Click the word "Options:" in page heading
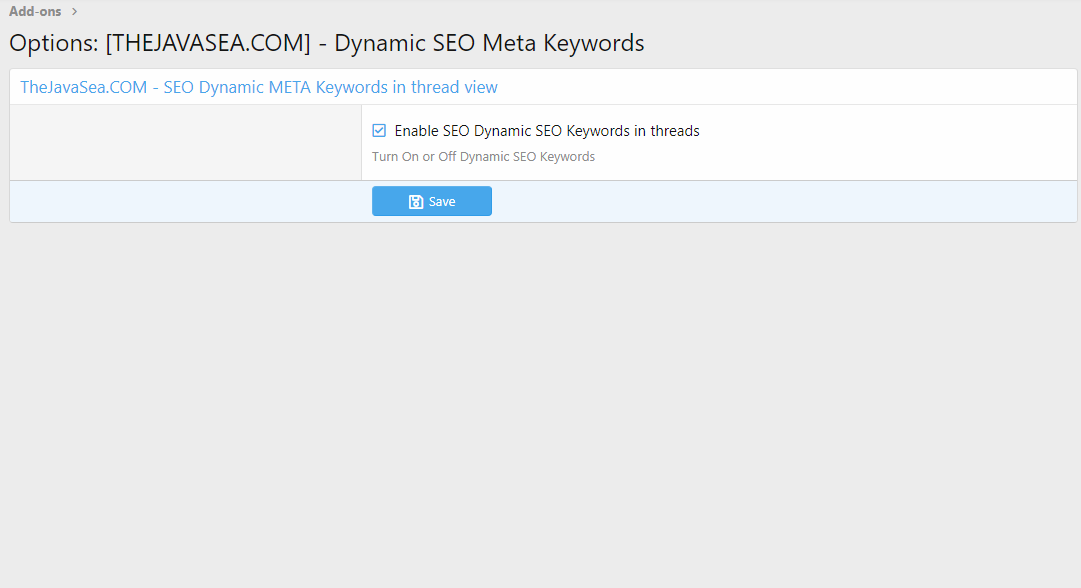Image resolution: width=1081 pixels, height=588 pixels. tap(53, 43)
